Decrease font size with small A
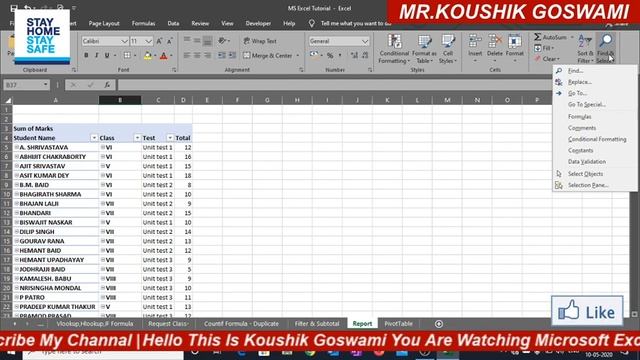Screen dimensions: 640x360 point(170,41)
